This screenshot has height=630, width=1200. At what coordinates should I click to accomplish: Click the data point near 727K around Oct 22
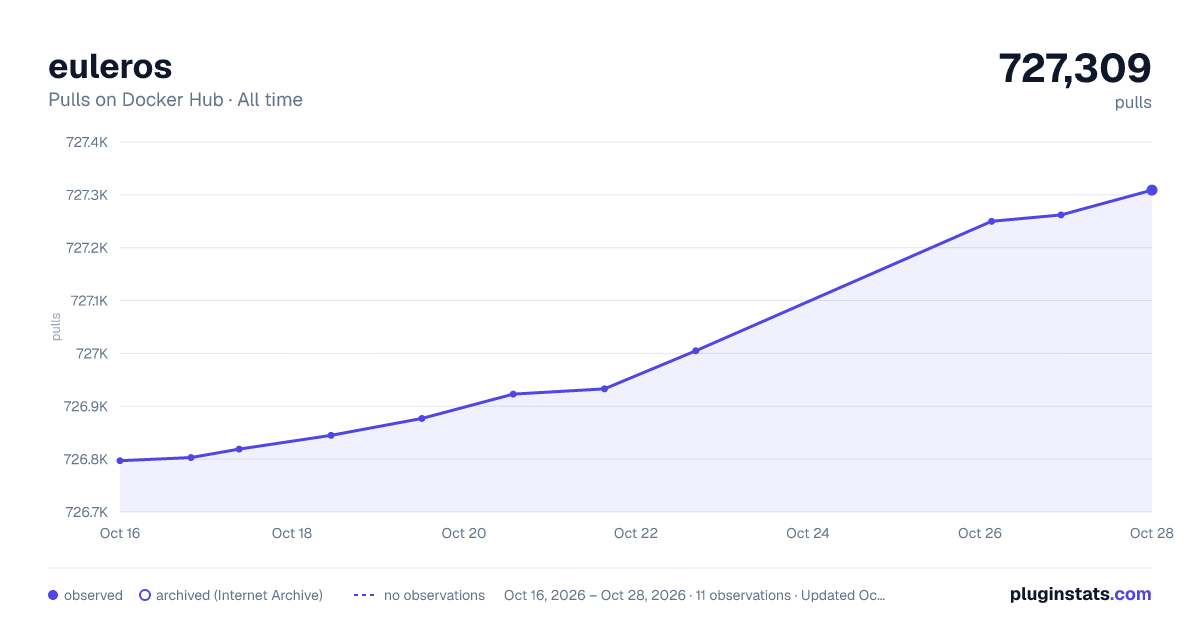(696, 351)
